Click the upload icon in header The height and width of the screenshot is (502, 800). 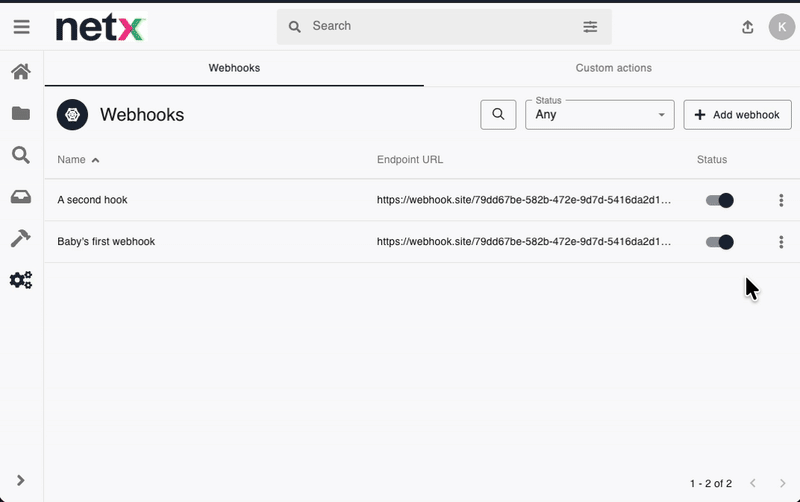[x=747, y=27]
